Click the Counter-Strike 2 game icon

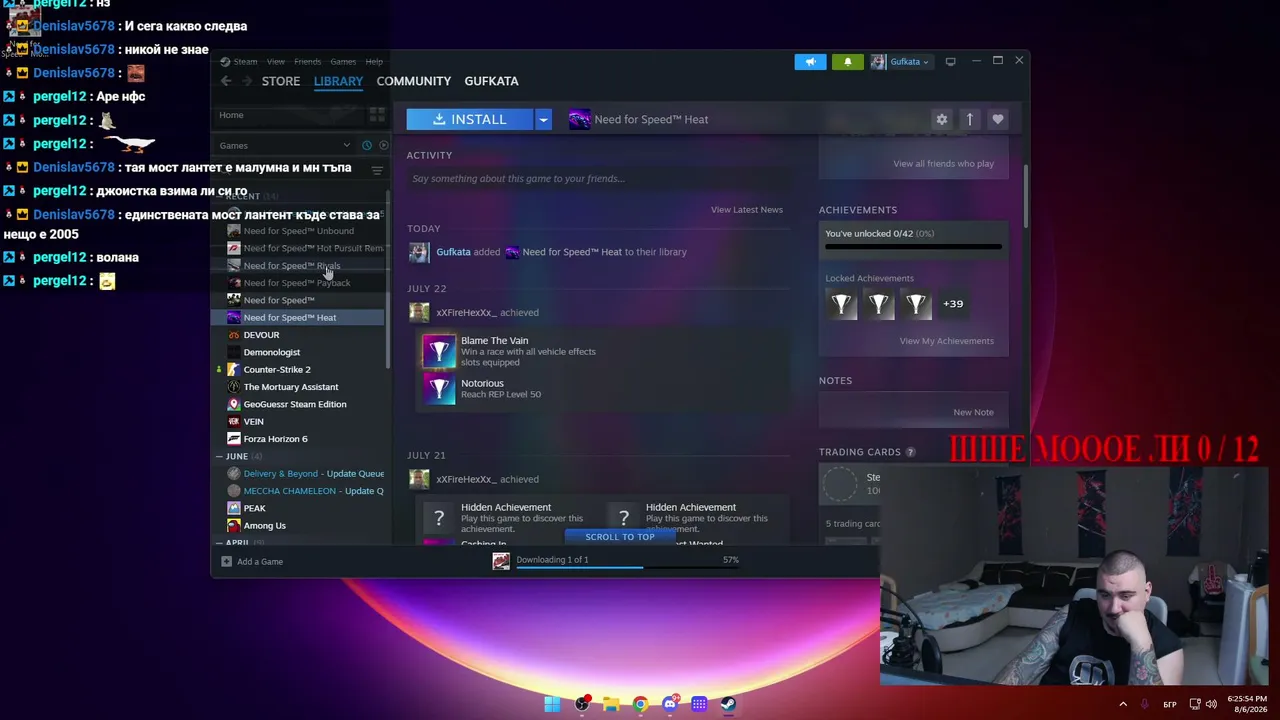click(x=234, y=369)
